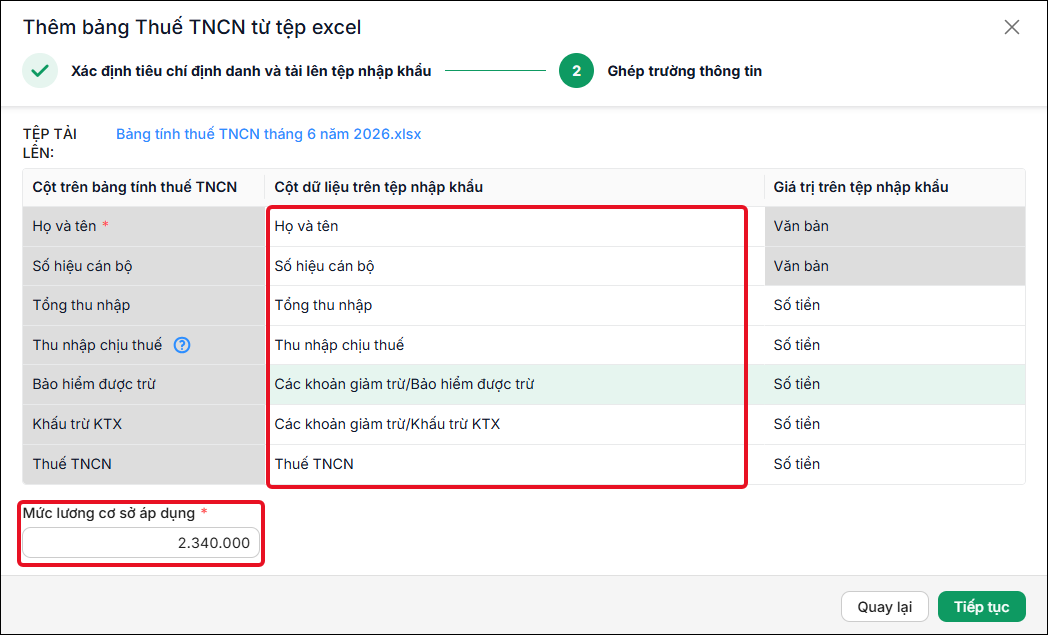Open the Tổng thu nhập mapping dropdown
This screenshot has height=635, width=1048.
tap(508, 305)
